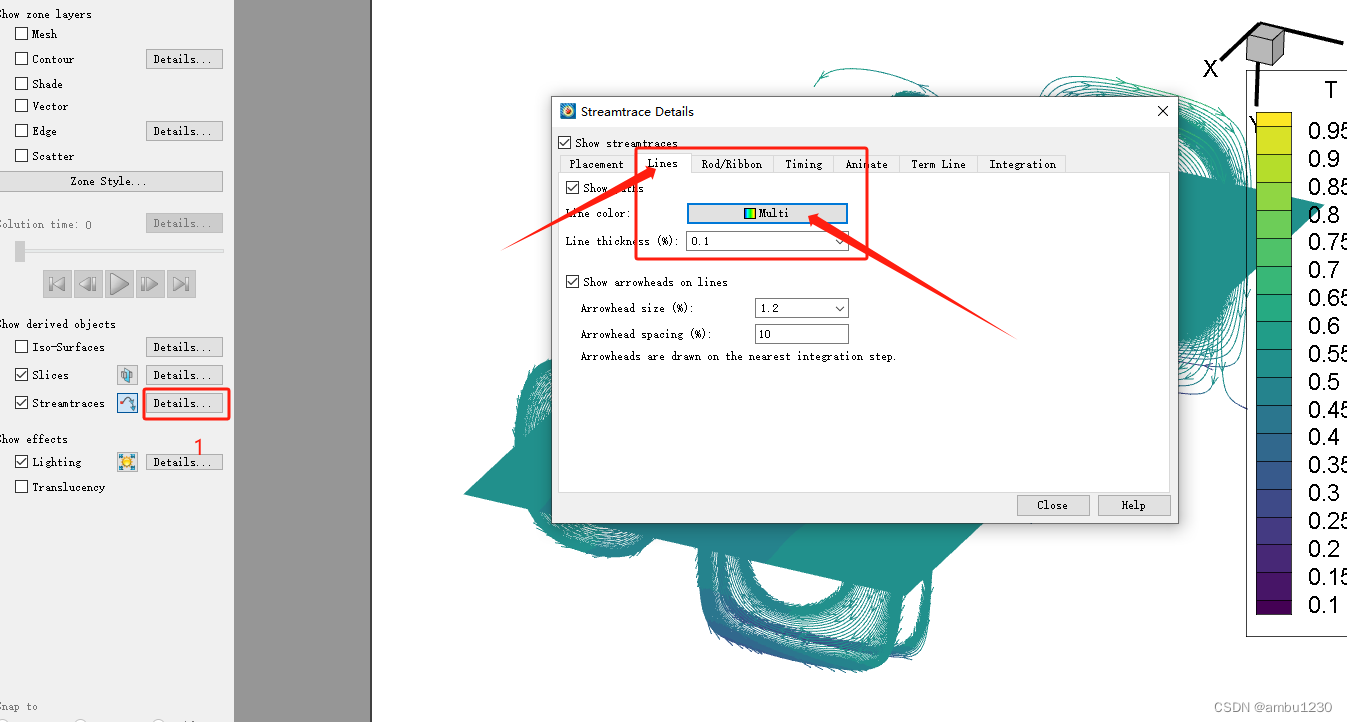
Task: Jump to the last time step
Action: 181,284
